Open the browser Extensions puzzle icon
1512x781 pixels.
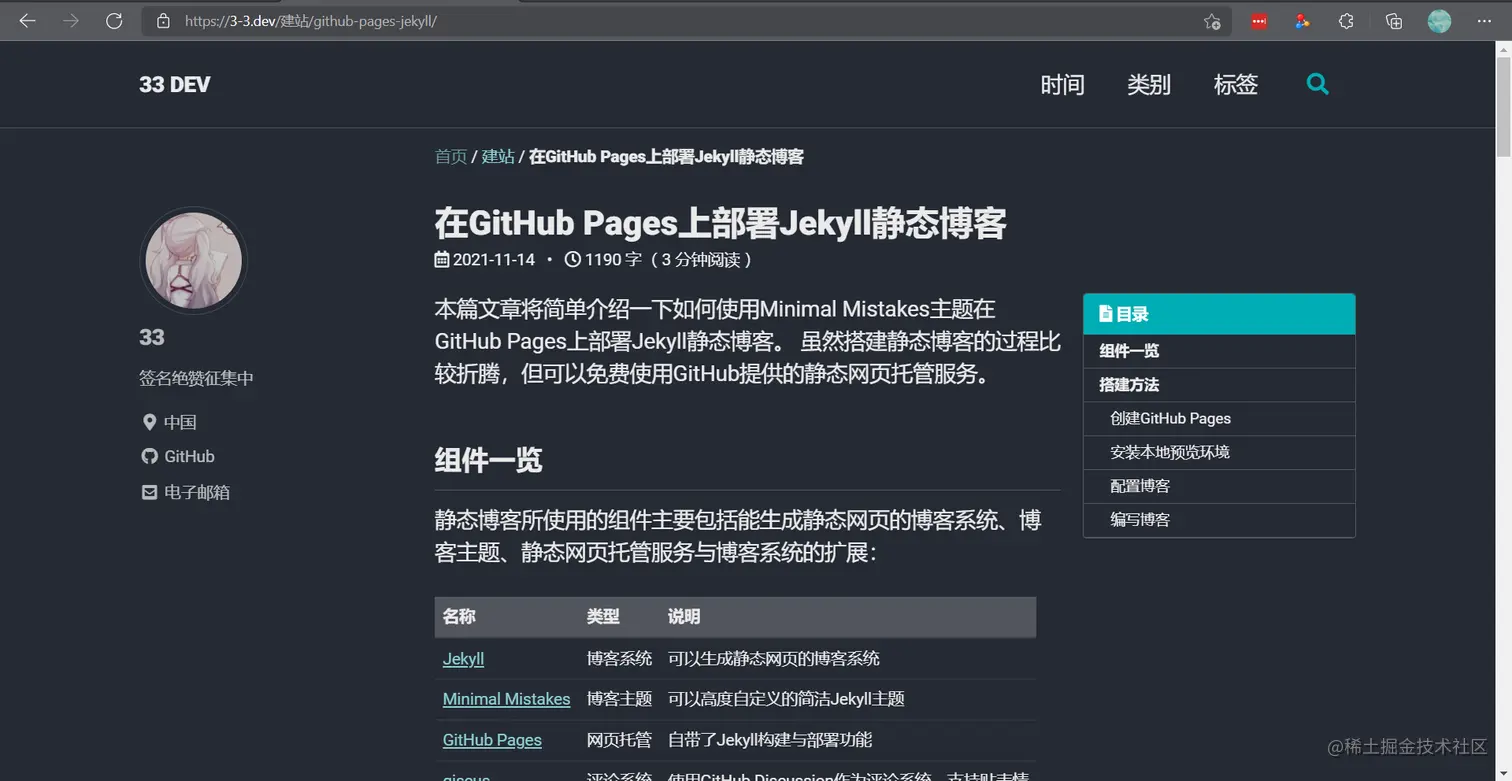coord(1346,20)
